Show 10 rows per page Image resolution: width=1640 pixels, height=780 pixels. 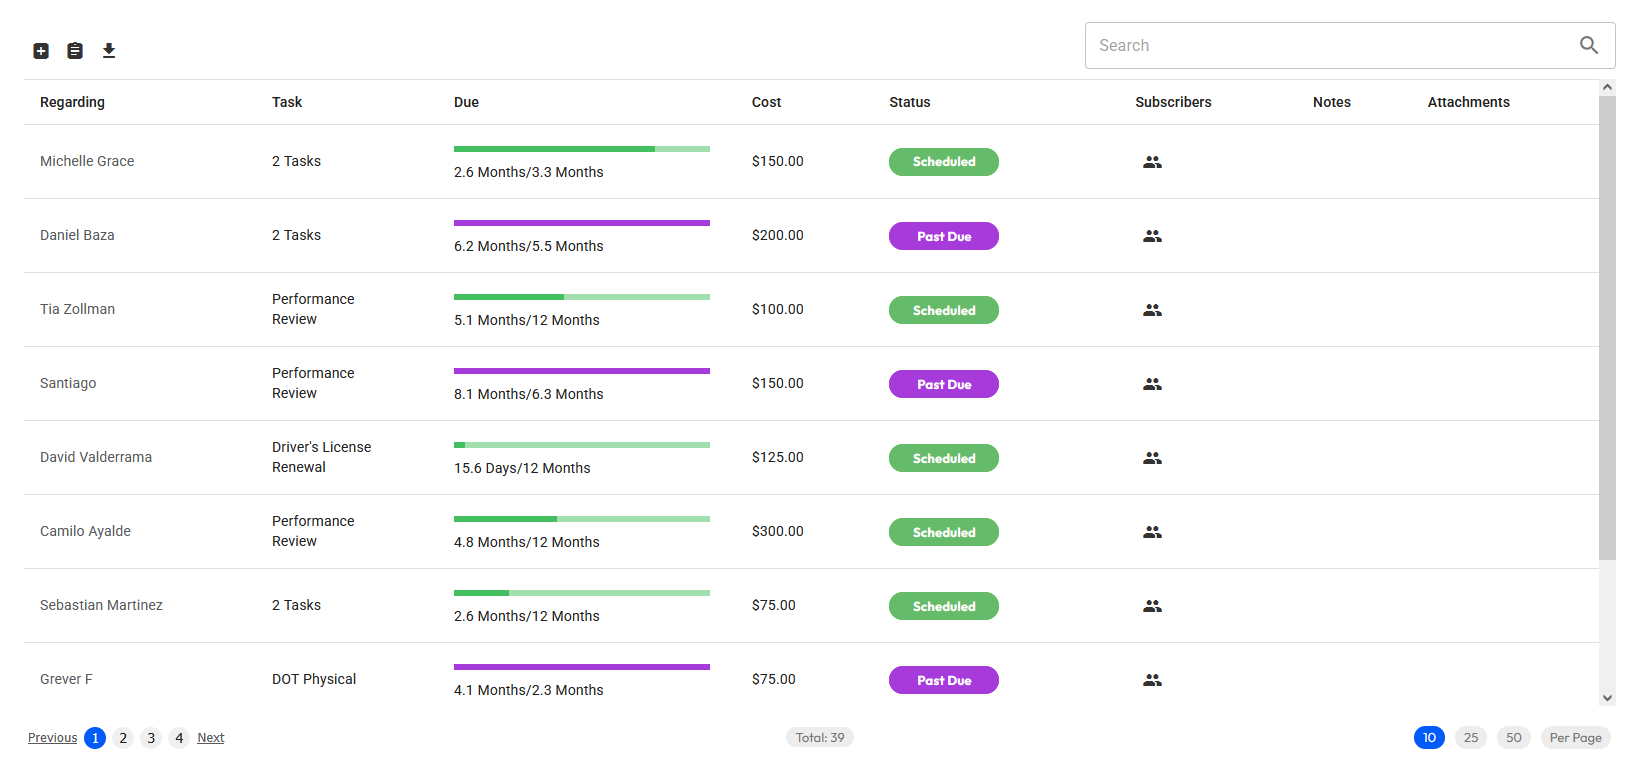coord(1429,738)
